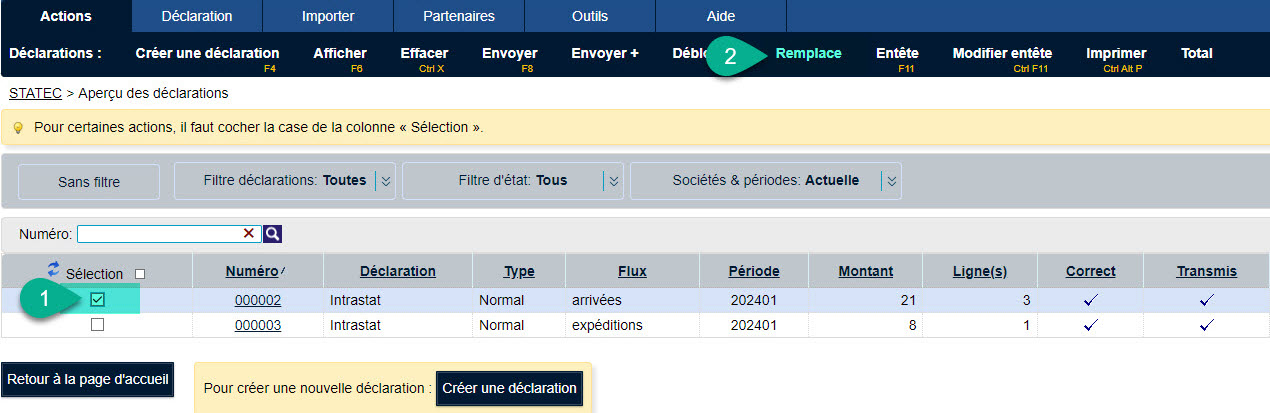Click Total in the toolbar
The height and width of the screenshot is (413, 1270).
coord(1197,54)
